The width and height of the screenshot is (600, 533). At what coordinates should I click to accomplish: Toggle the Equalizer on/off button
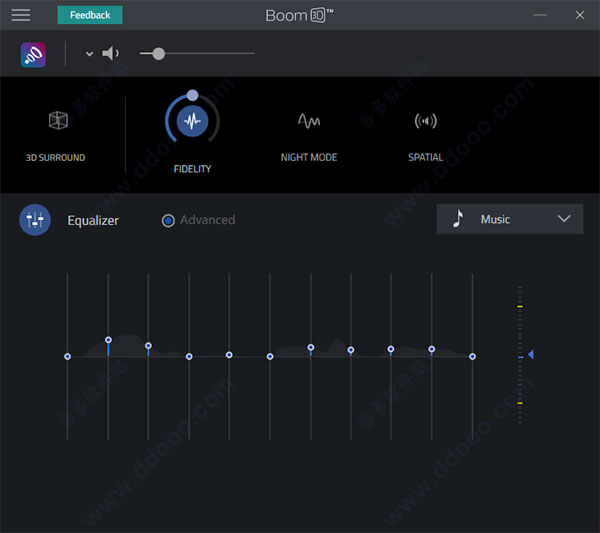[35, 220]
